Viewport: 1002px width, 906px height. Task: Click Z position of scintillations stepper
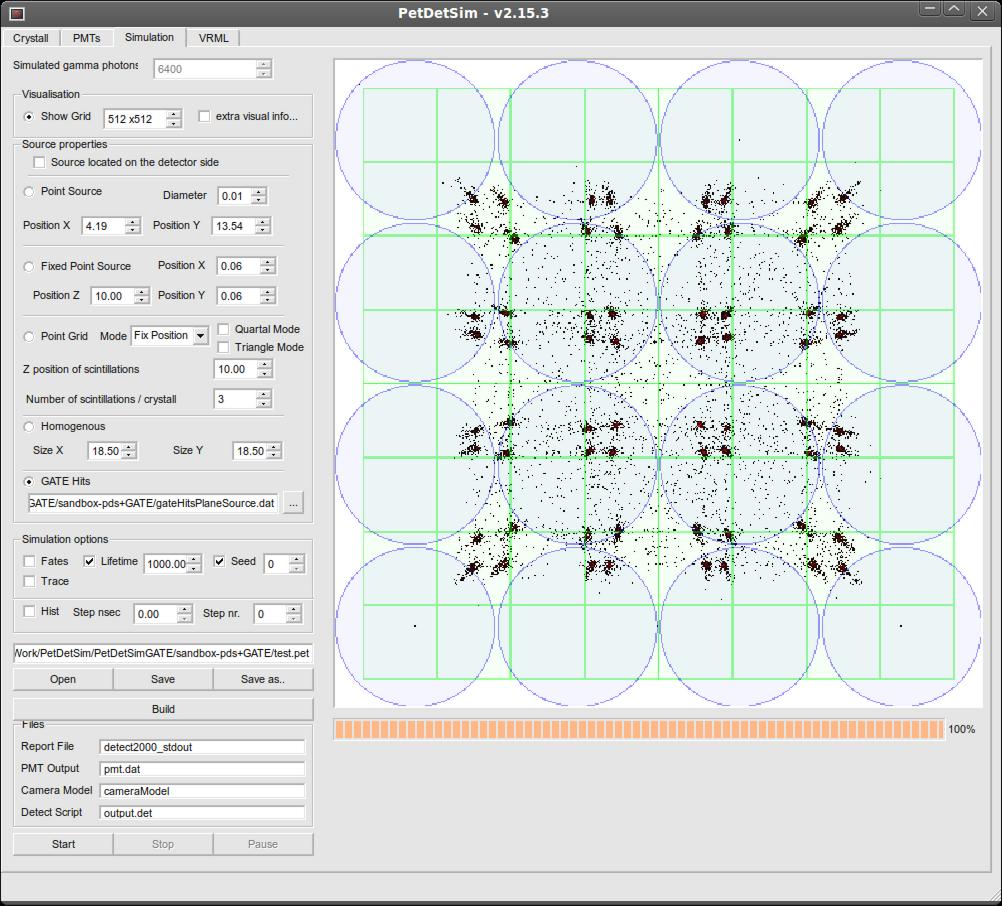[265, 369]
